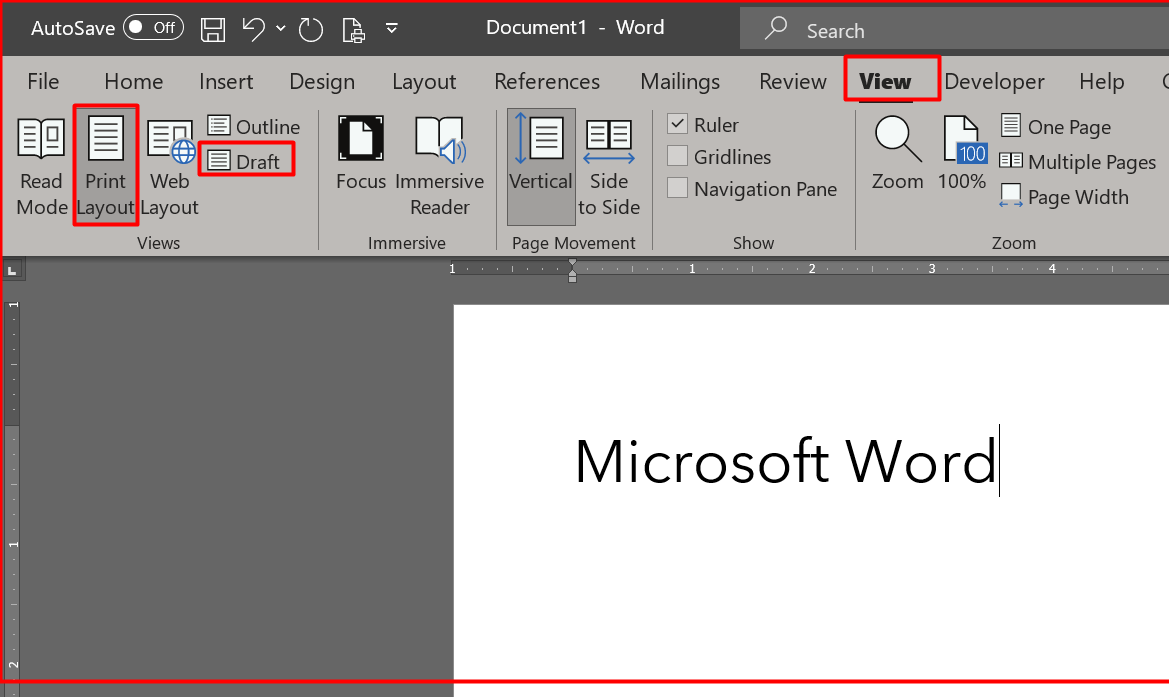Select the Layout ribbon tab

point(424,81)
